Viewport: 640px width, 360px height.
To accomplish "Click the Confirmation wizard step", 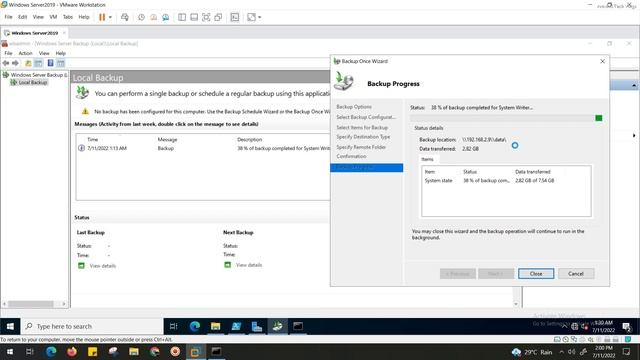I will 351,156.
